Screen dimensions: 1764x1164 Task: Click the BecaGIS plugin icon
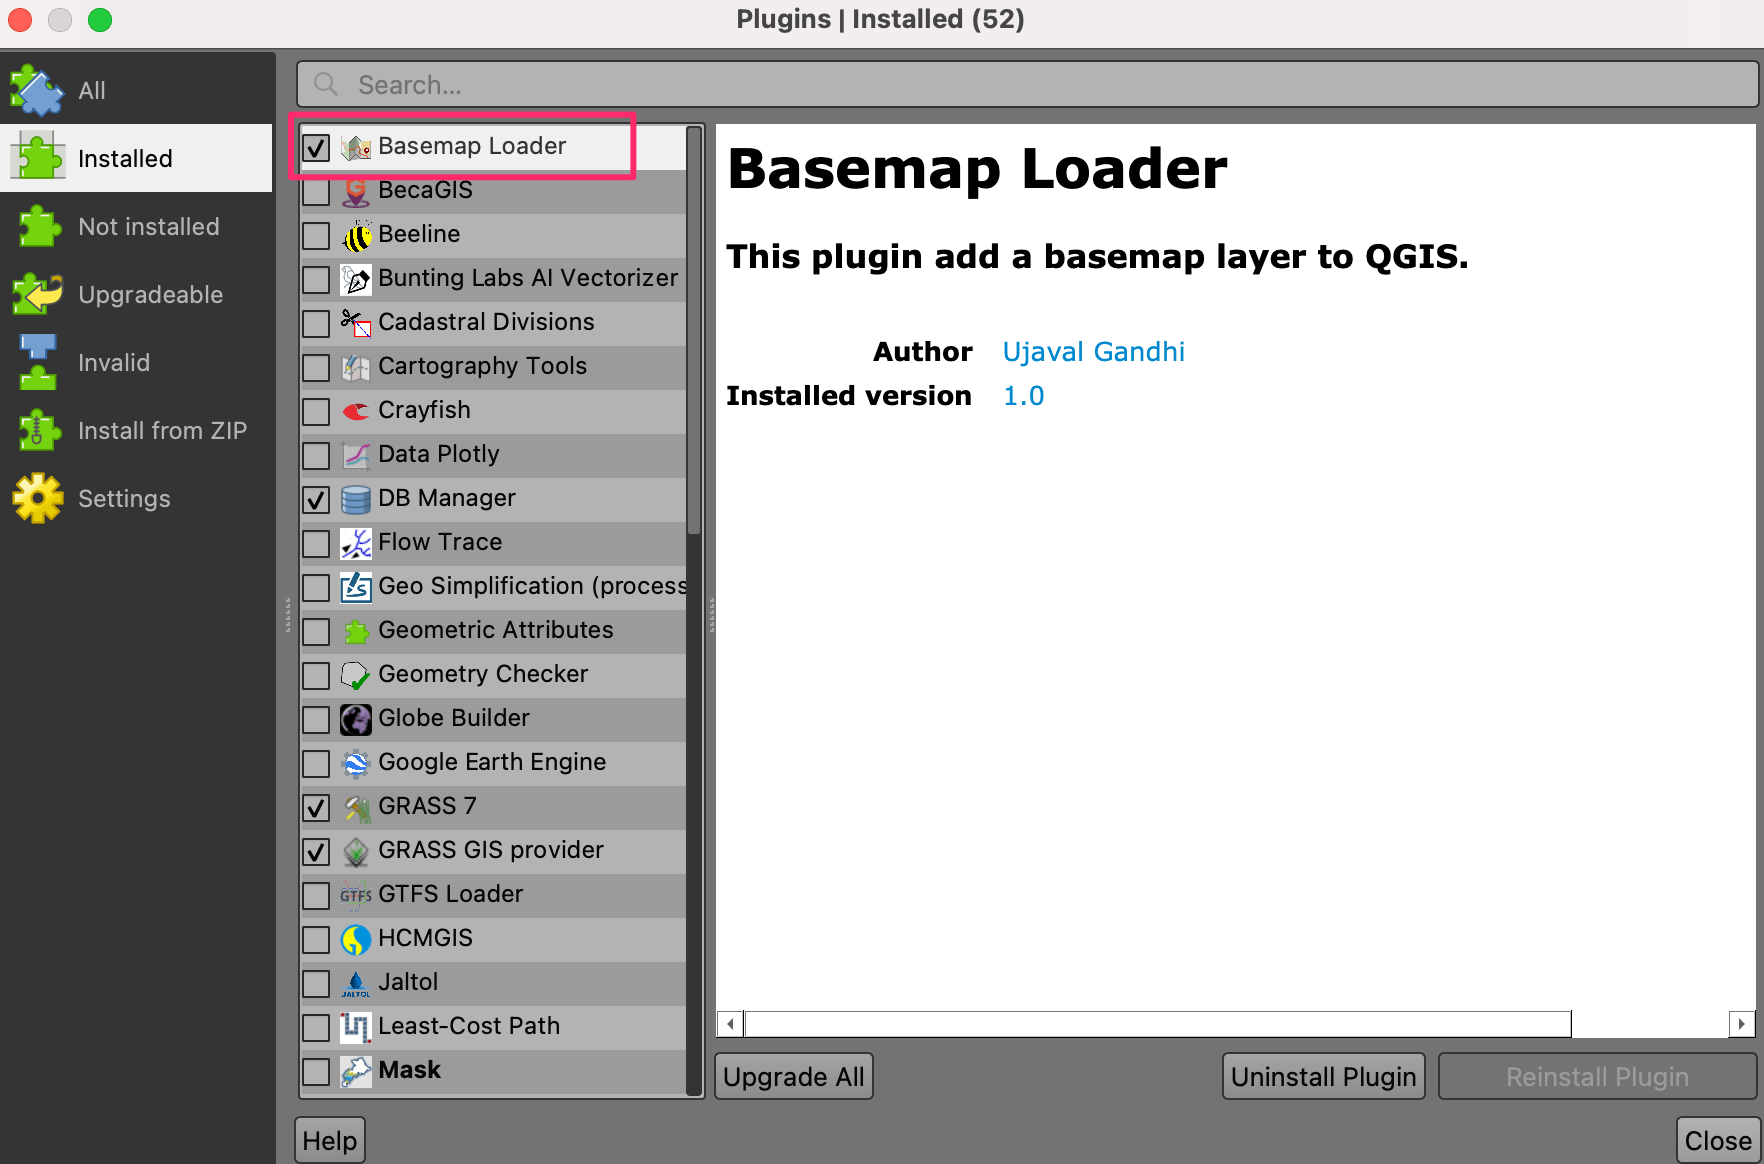(x=356, y=191)
